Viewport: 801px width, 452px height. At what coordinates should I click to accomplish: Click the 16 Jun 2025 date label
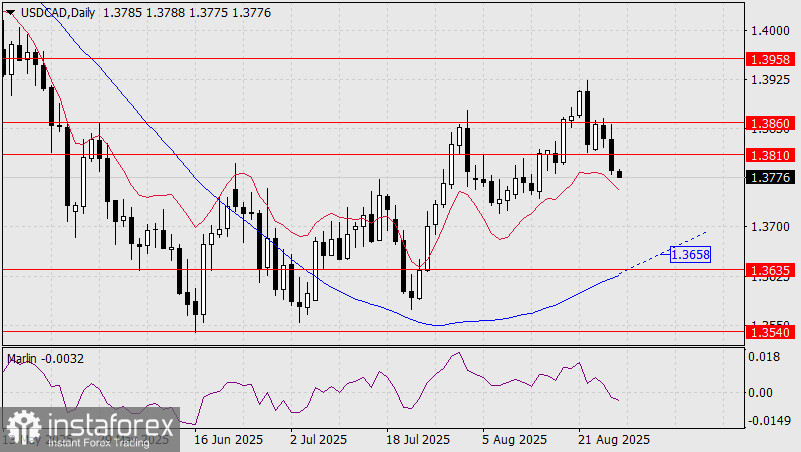tap(228, 439)
